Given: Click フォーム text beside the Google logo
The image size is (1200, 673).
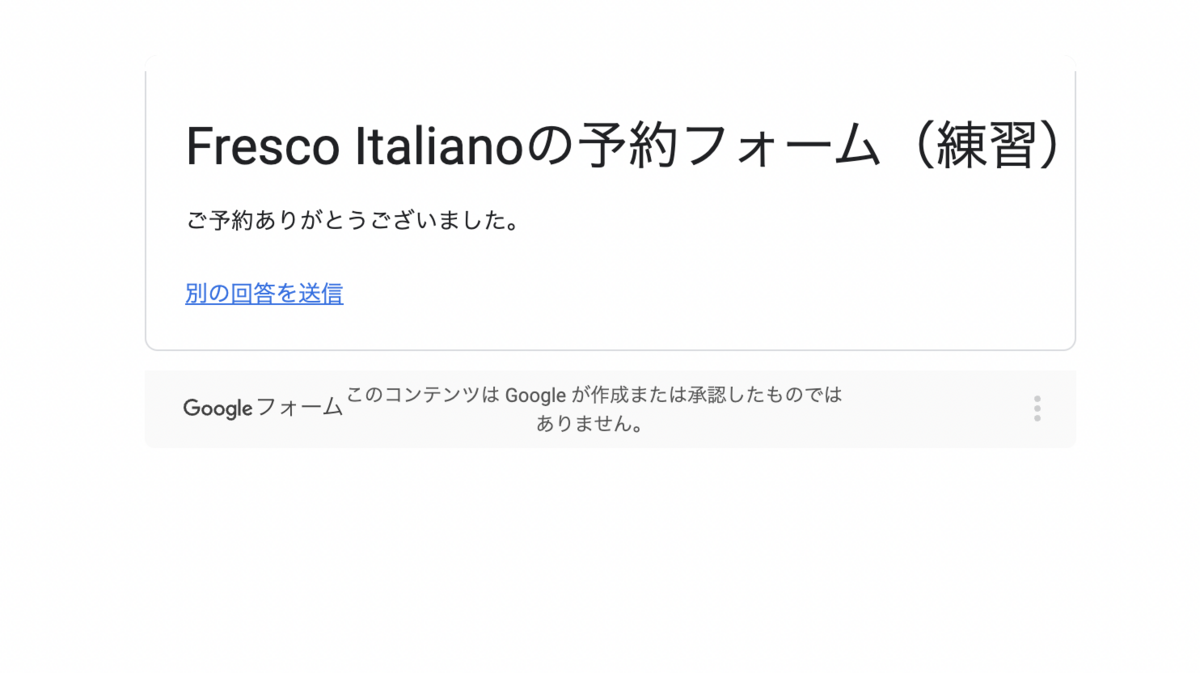Looking at the screenshot, I should pos(299,408).
